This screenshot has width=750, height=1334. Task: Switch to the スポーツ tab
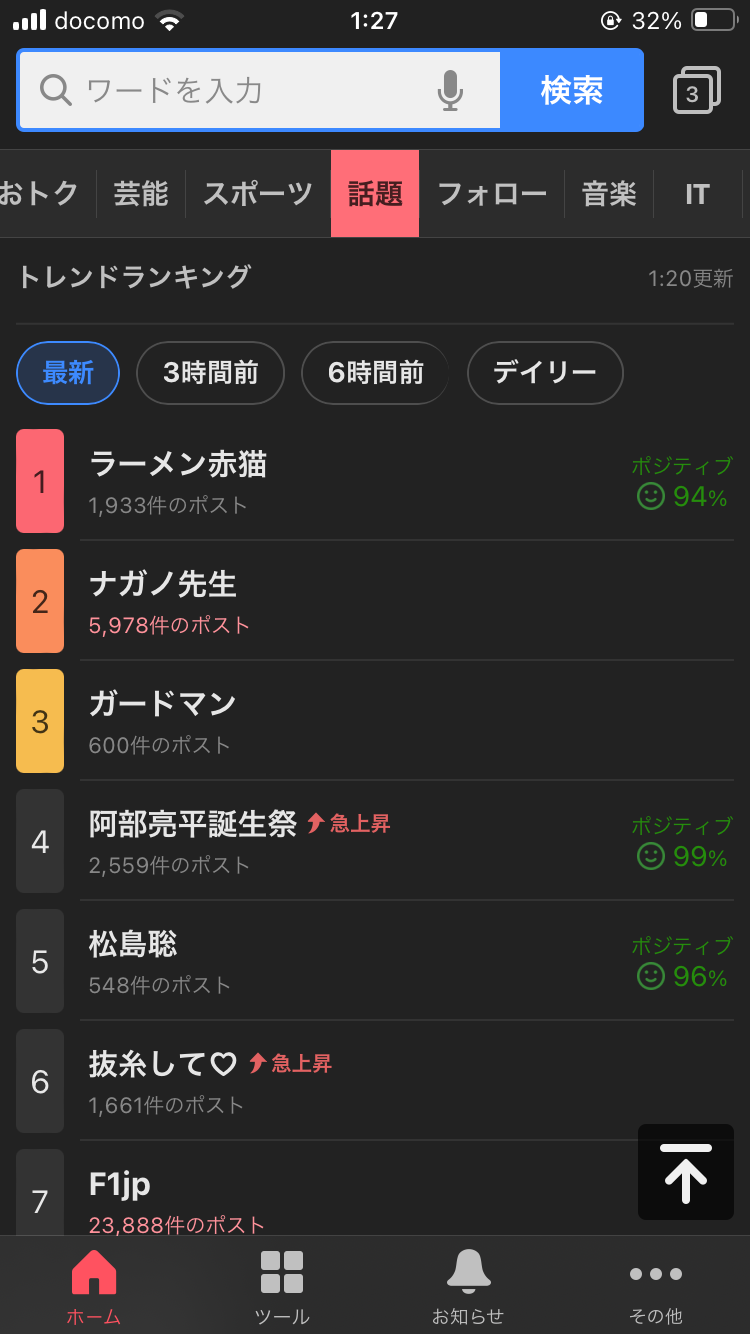pos(258,194)
